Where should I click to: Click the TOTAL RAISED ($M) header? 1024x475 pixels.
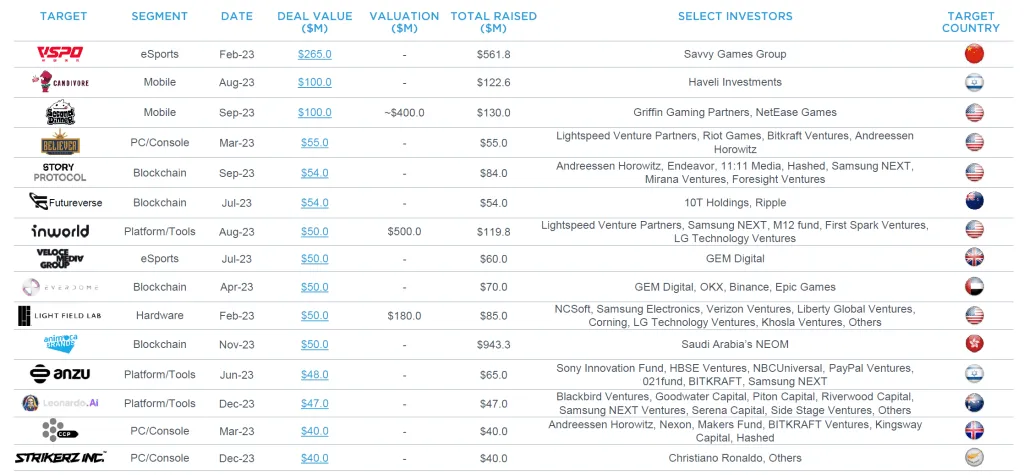492,22
